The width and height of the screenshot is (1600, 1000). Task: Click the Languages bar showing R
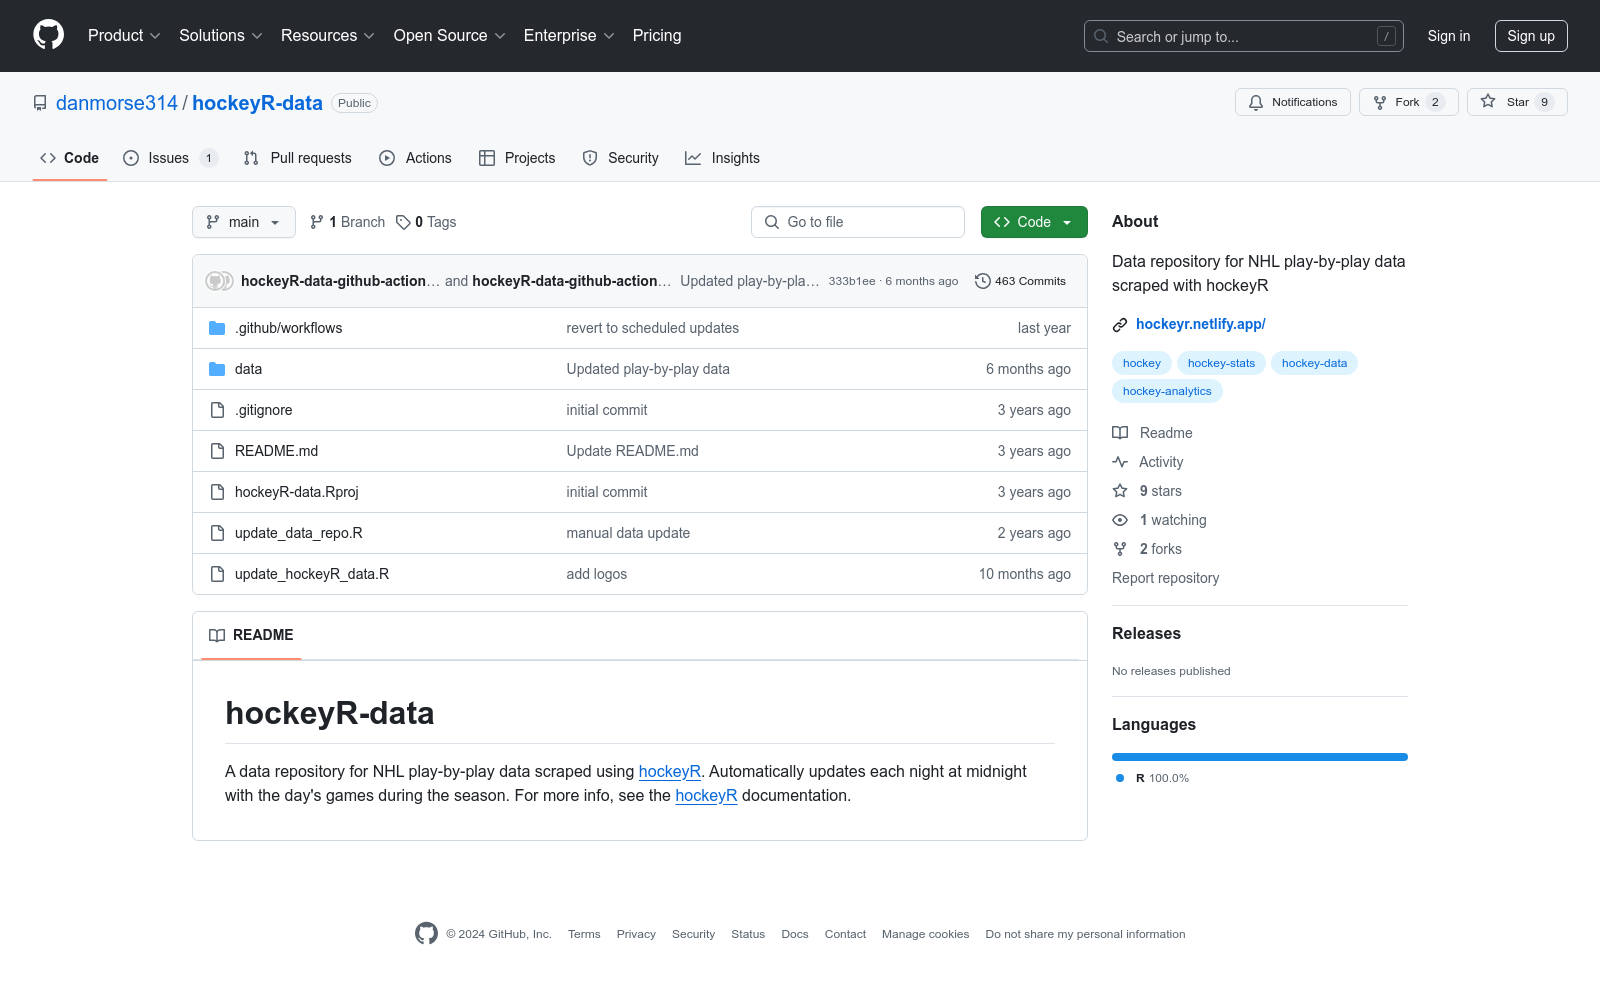coord(1260,757)
